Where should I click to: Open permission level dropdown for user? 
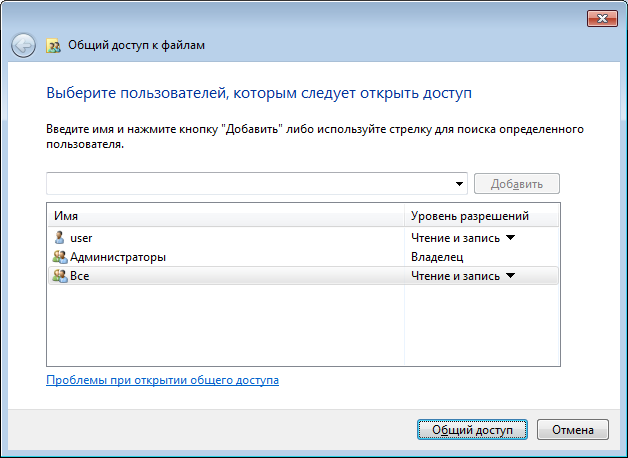click(x=509, y=238)
